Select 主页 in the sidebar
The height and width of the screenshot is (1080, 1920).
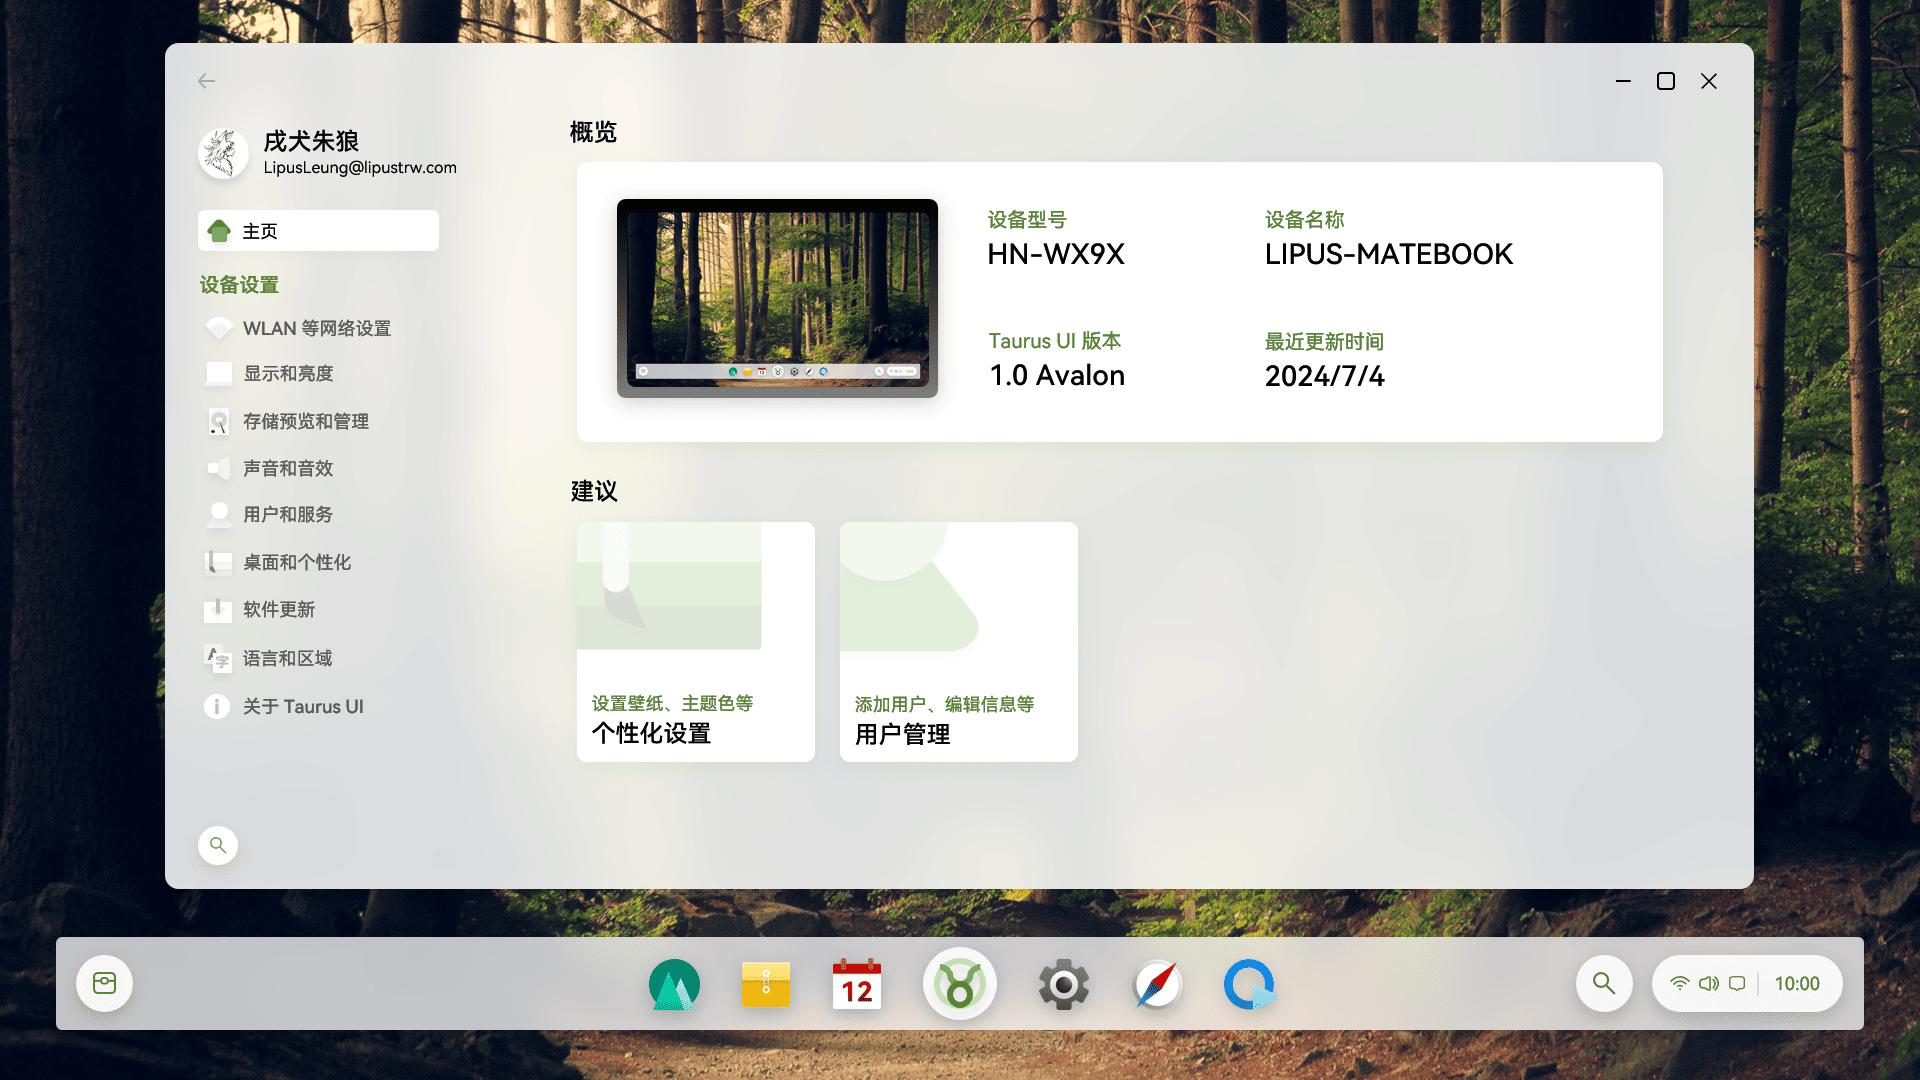point(318,231)
